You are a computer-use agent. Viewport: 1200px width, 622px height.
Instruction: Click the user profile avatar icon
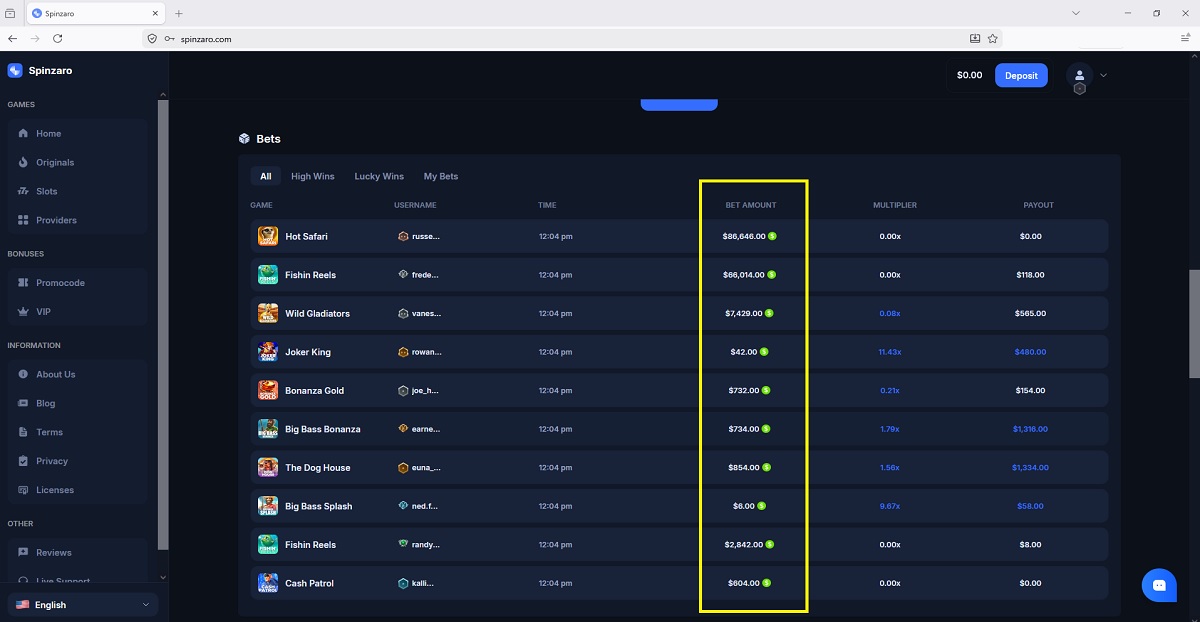coord(1079,75)
